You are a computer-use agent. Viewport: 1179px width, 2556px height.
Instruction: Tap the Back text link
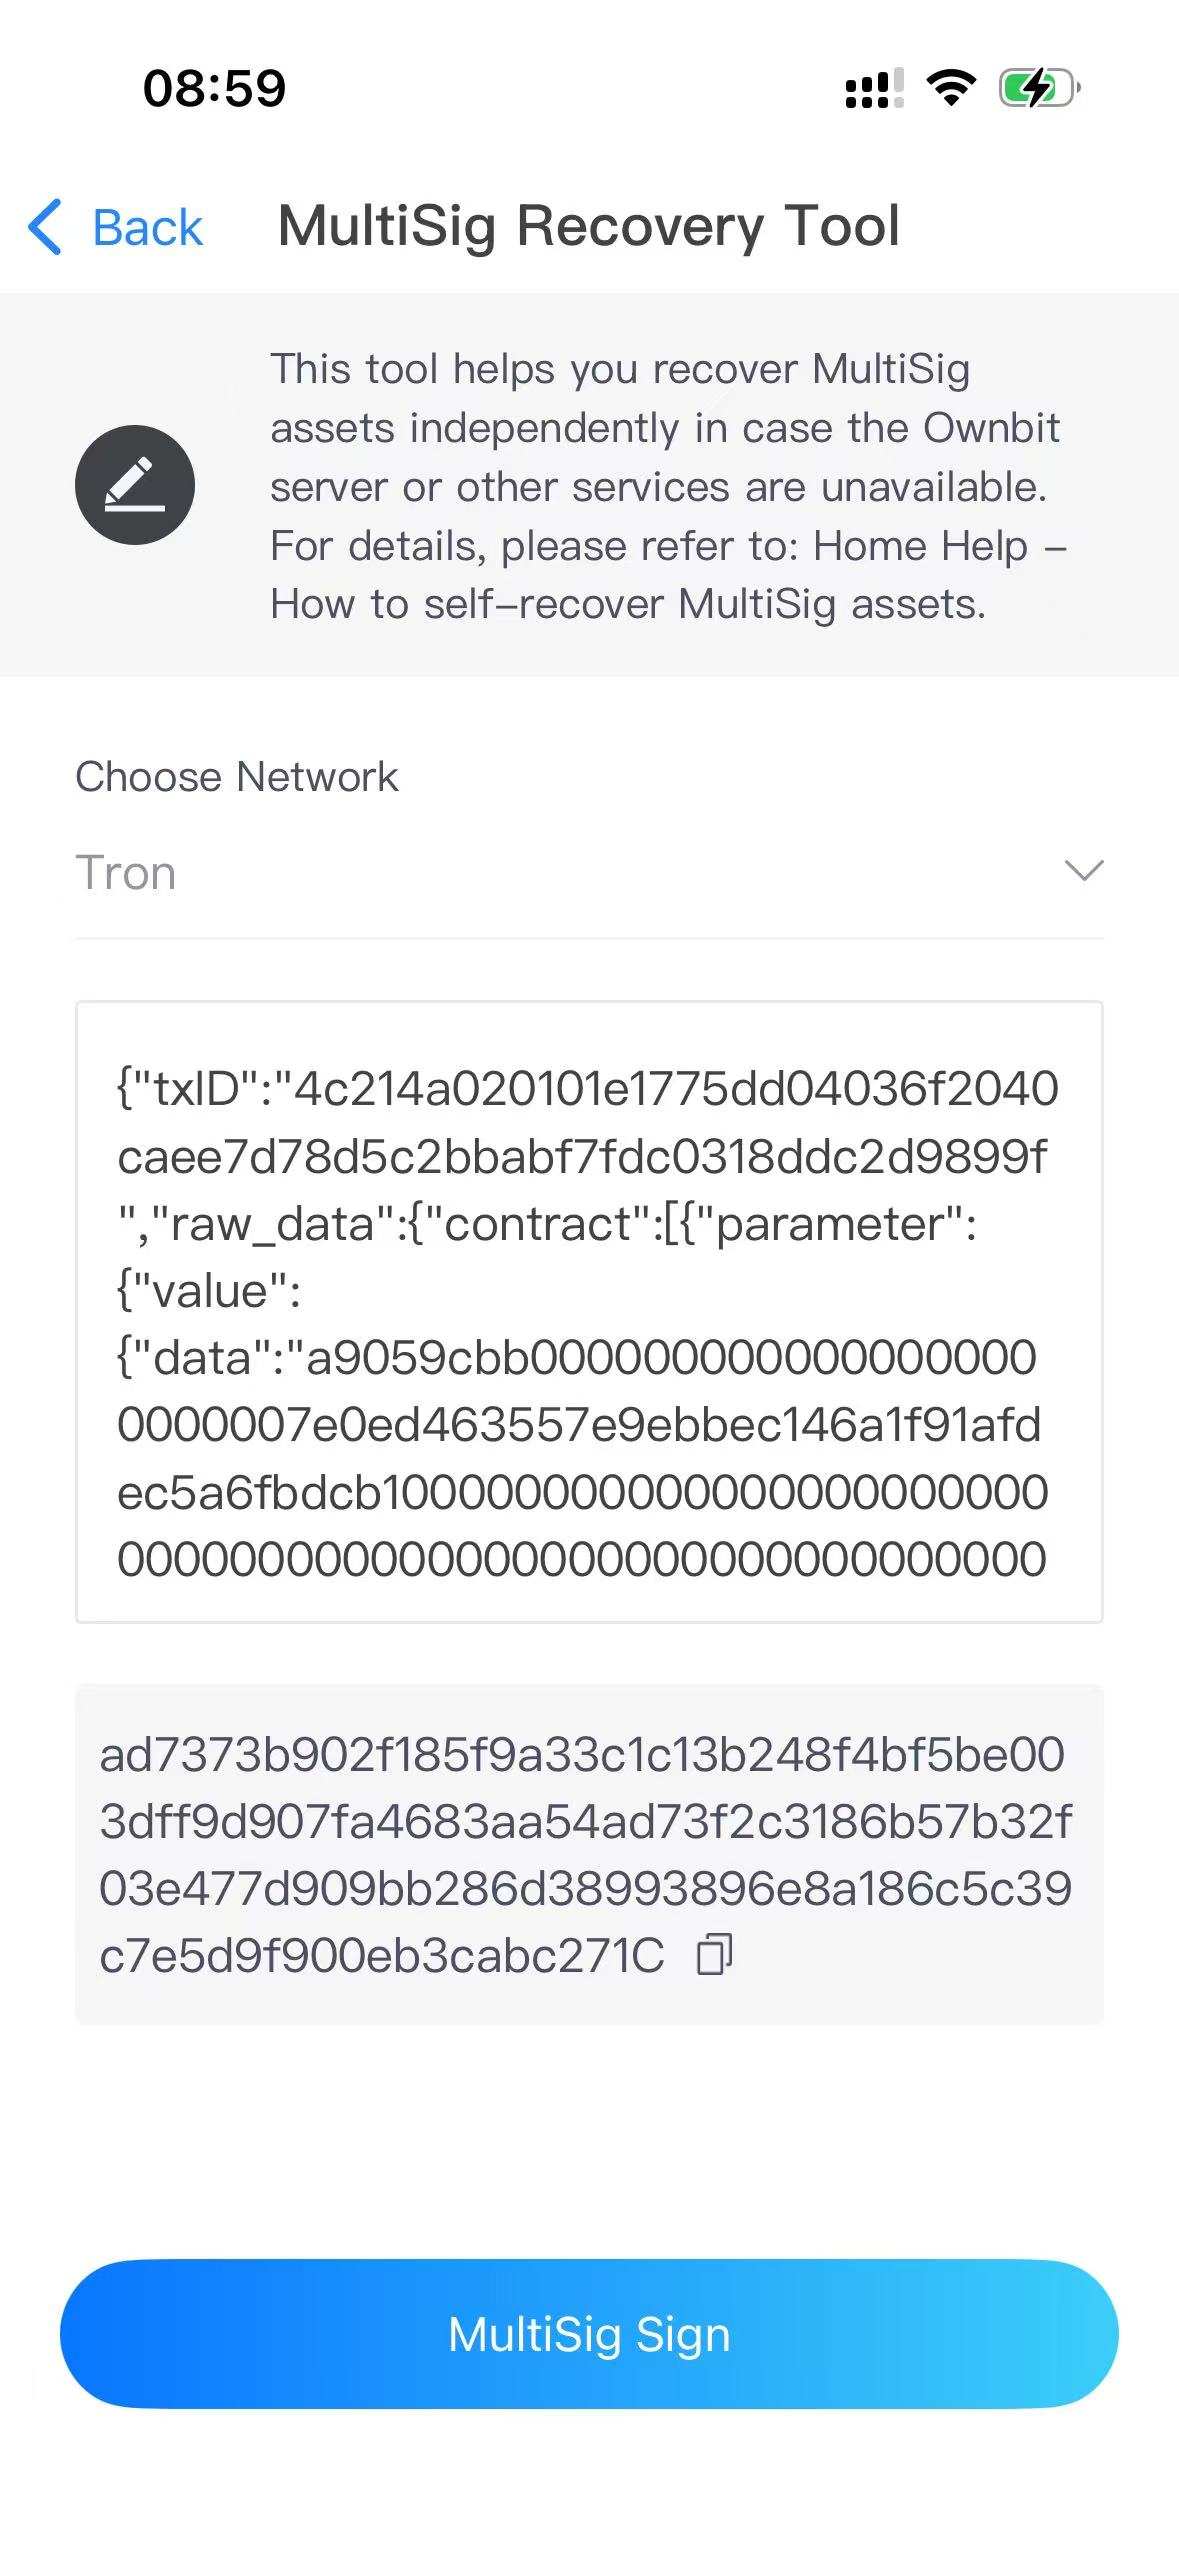[147, 228]
